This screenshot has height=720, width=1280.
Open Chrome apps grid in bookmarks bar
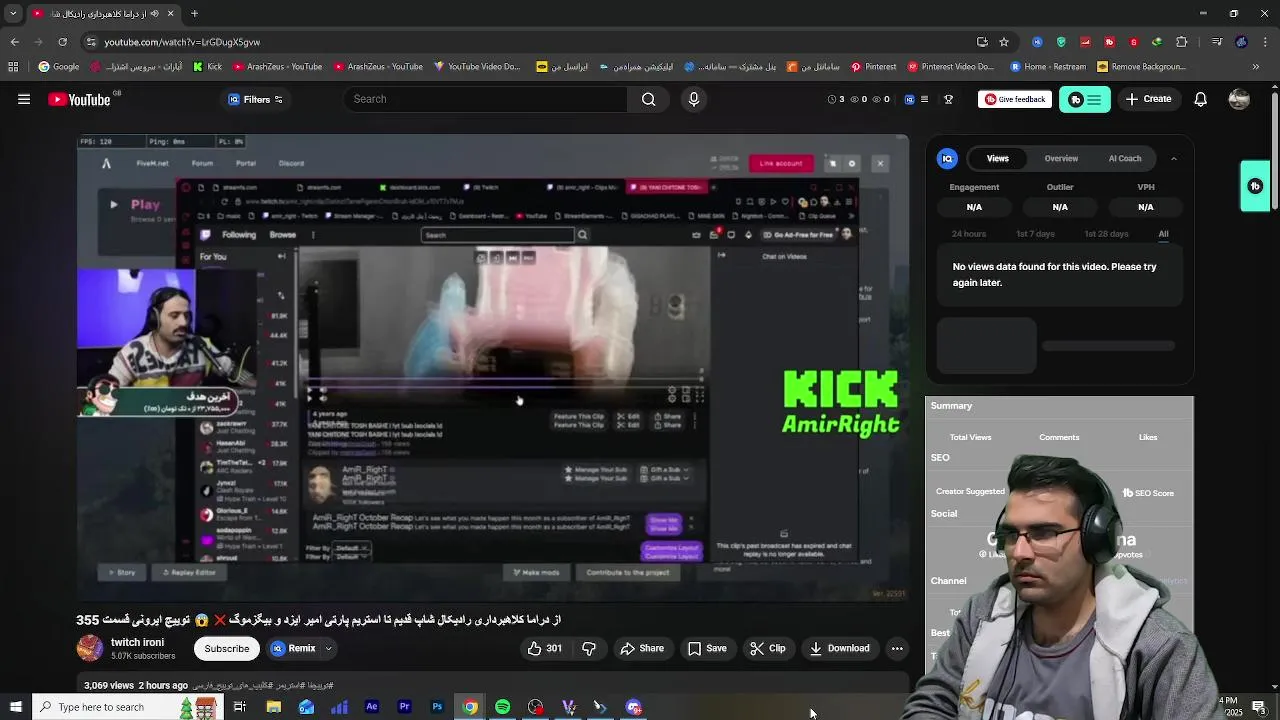(x=12, y=67)
